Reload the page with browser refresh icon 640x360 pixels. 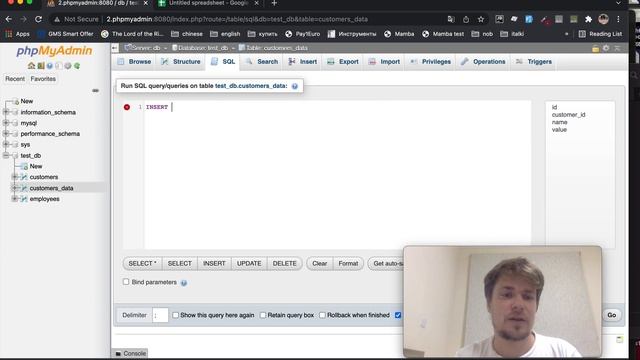(x=38, y=19)
